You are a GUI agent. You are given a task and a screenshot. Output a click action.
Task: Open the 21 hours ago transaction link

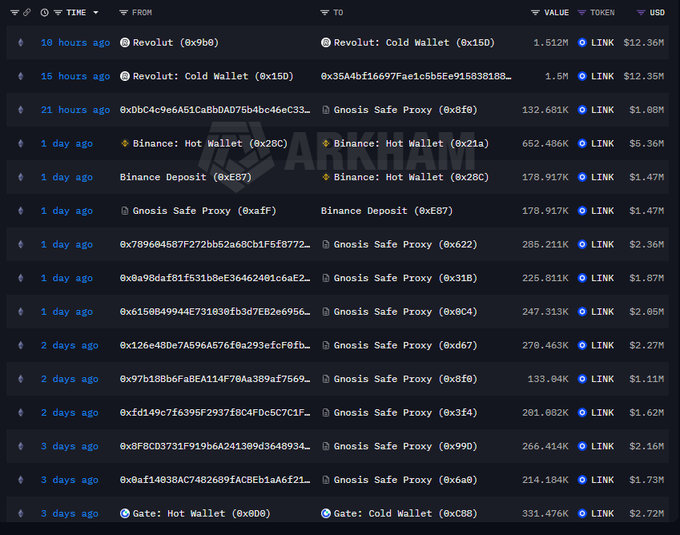pos(75,110)
